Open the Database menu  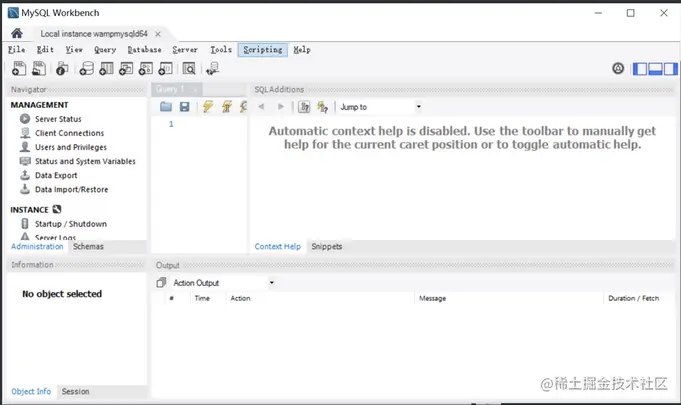pyautogui.click(x=144, y=49)
